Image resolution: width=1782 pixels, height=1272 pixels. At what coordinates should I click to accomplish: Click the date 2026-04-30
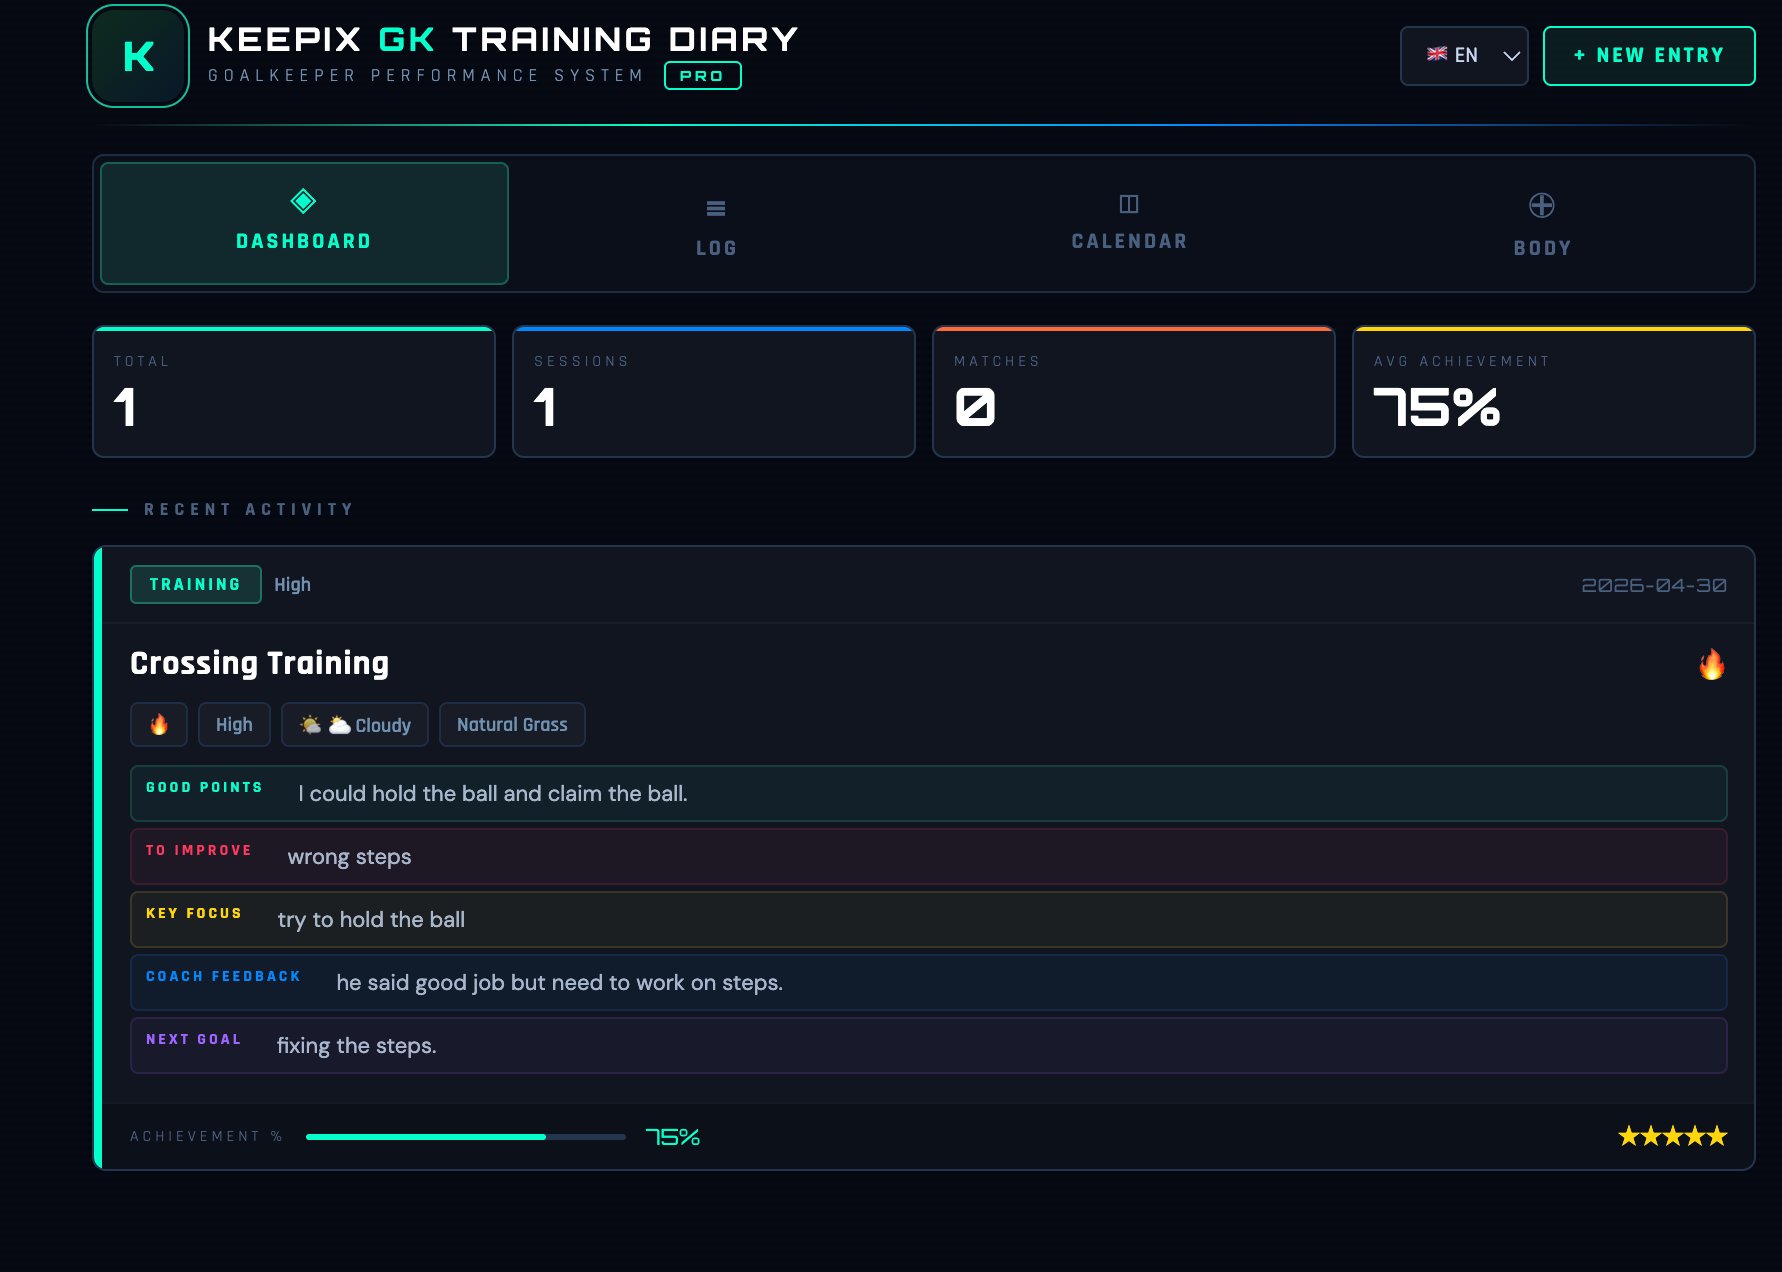coord(1654,585)
